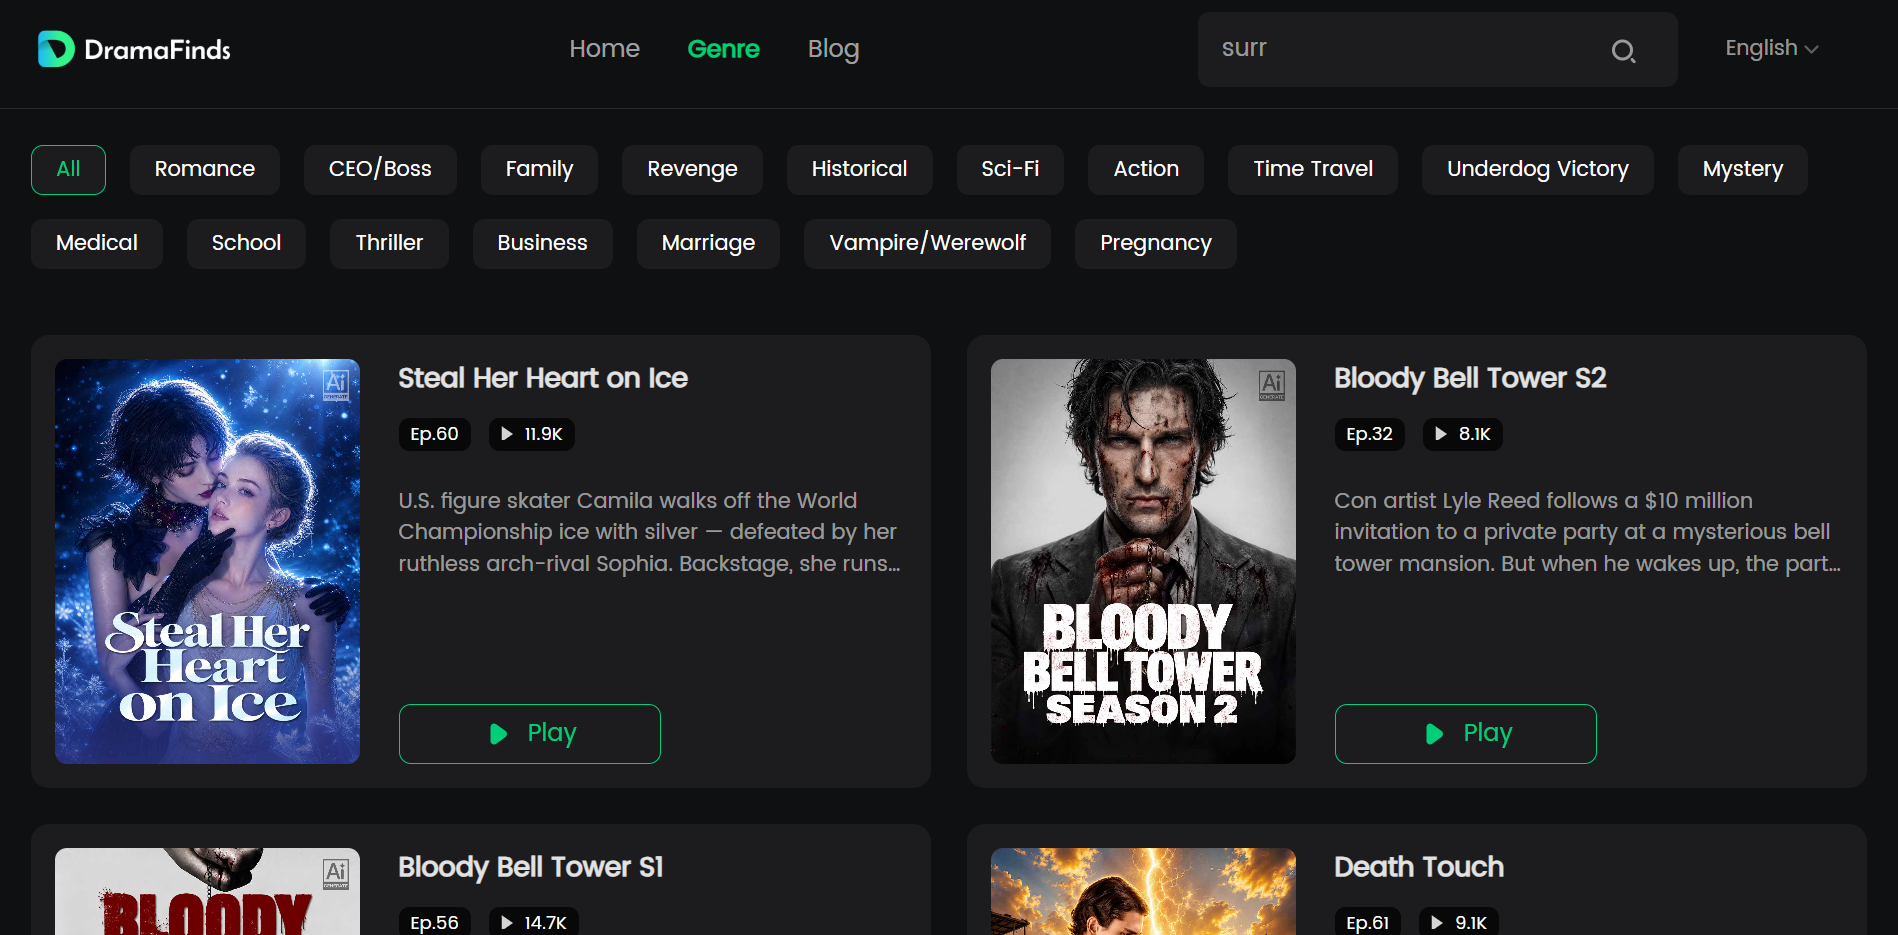This screenshot has height=935, width=1898.
Task: Filter by Romance genre
Action: pyautogui.click(x=205, y=169)
